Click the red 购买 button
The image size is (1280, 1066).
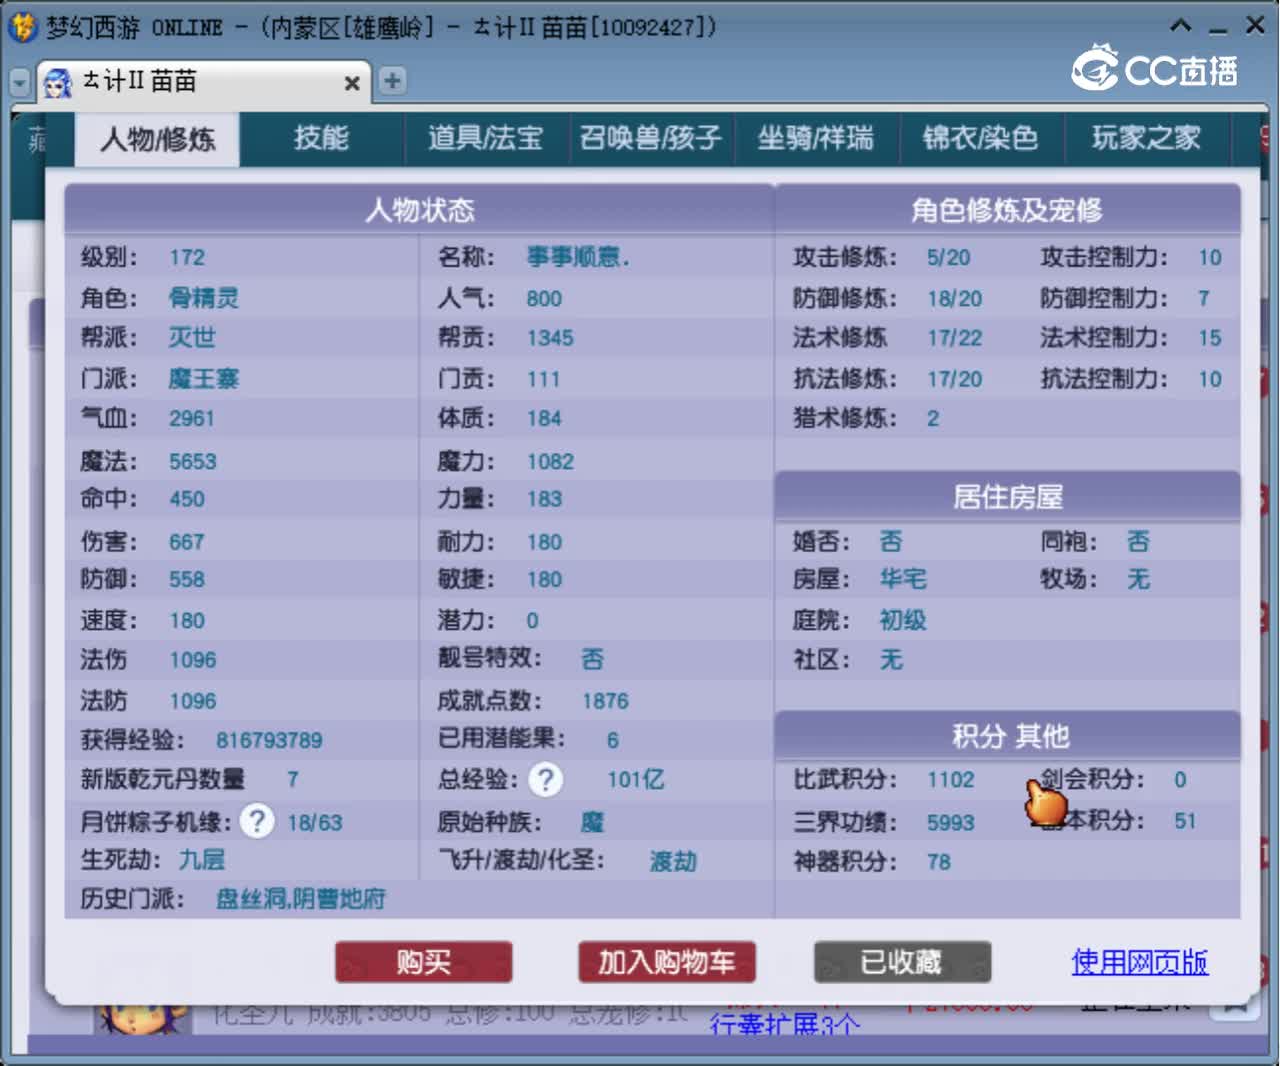tap(424, 962)
